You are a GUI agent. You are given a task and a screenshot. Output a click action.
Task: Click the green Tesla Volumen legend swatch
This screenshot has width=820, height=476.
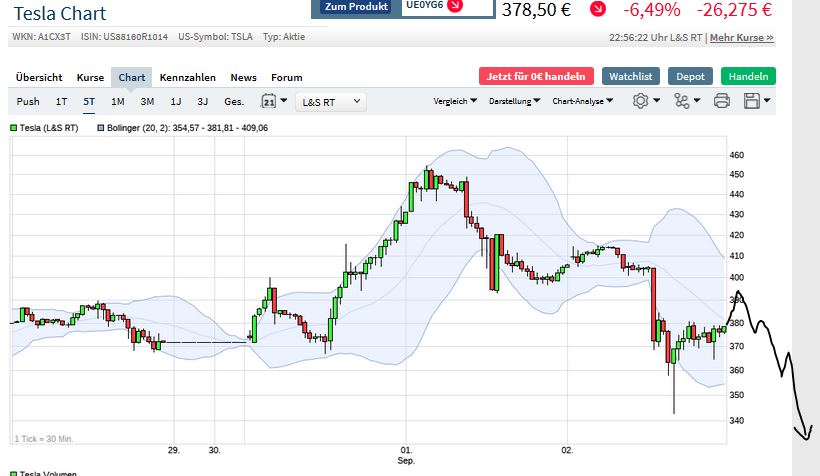[14, 473]
